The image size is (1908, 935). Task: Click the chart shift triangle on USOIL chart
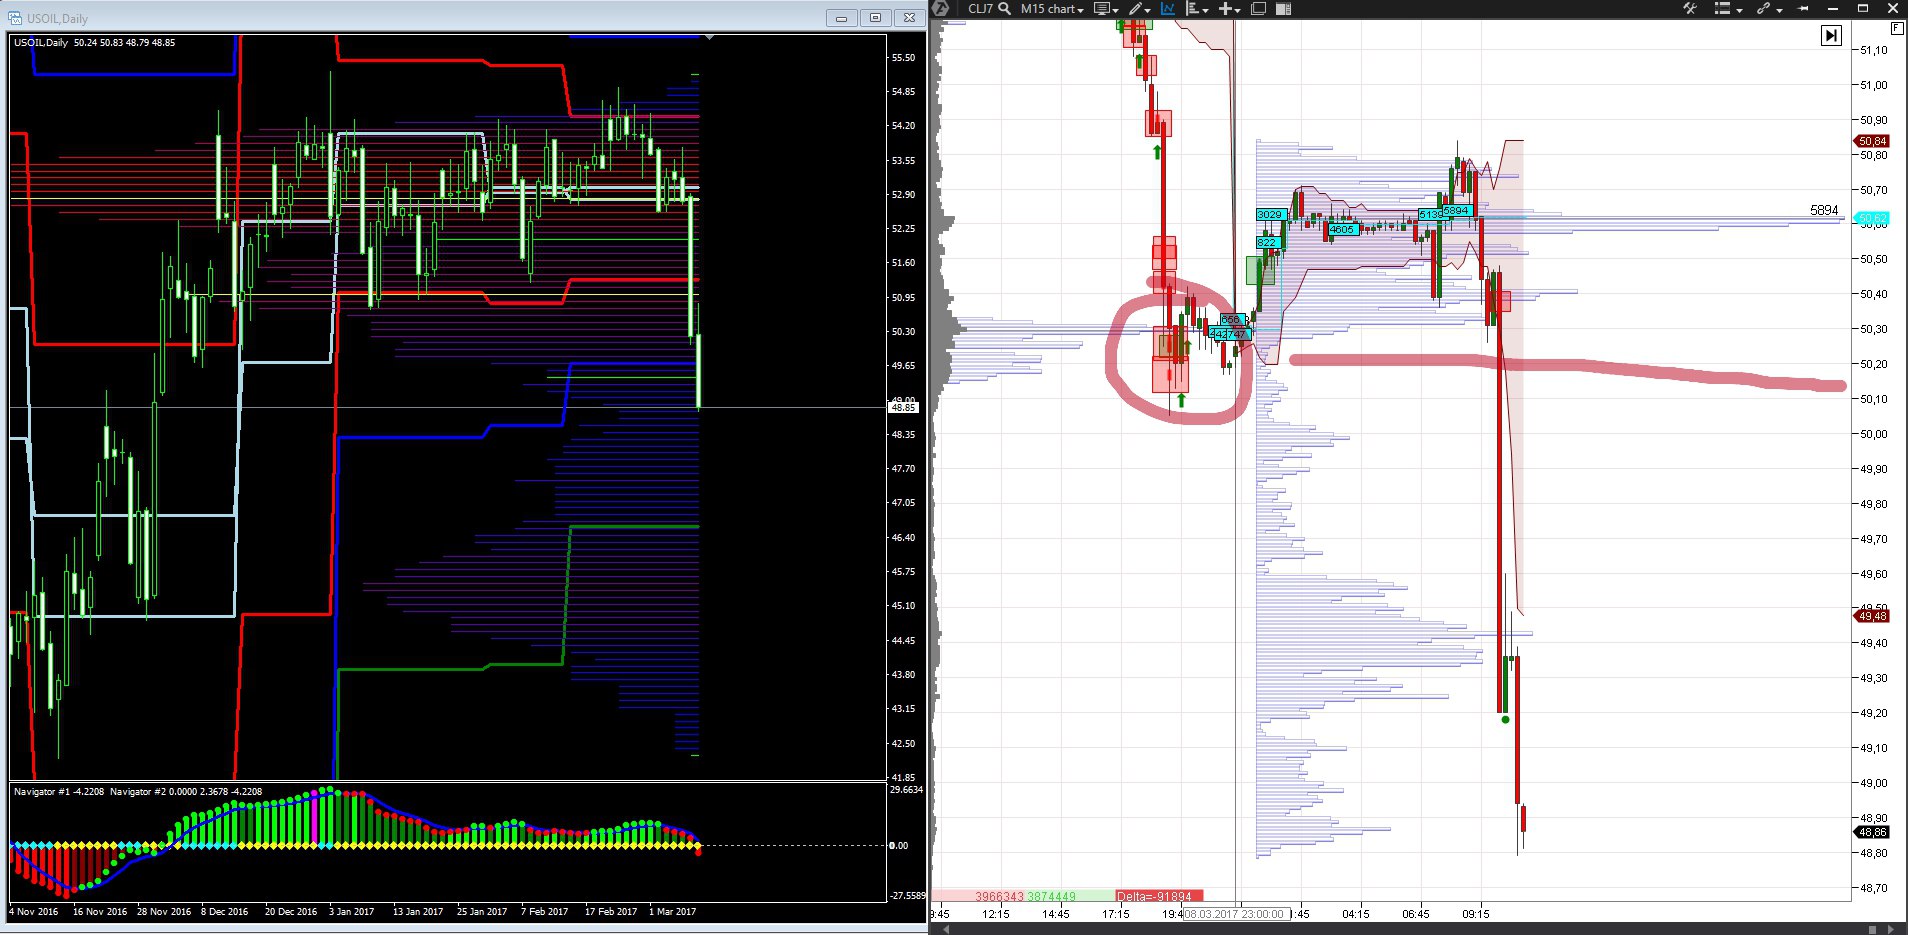pos(709,37)
